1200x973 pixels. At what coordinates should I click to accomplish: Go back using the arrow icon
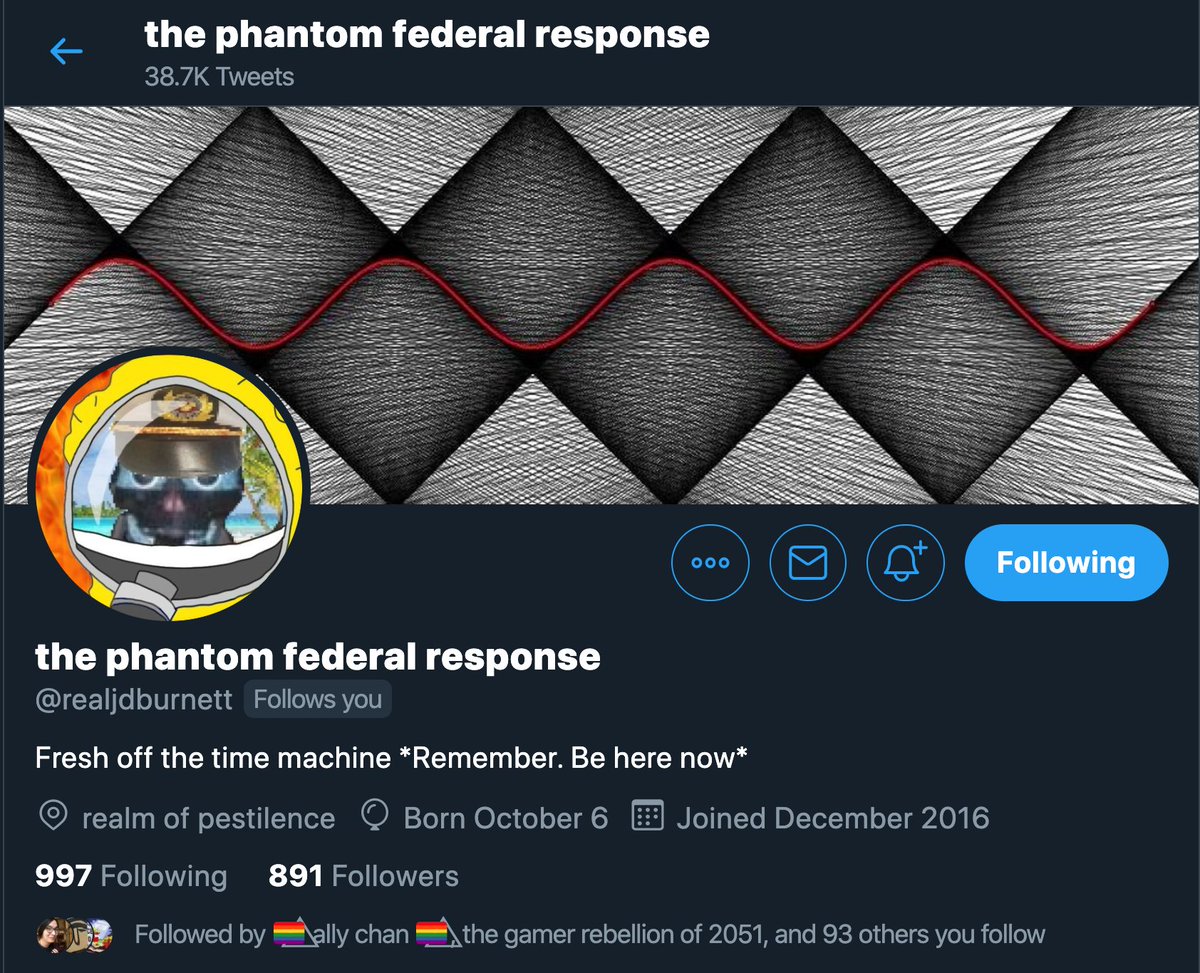pos(66,51)
